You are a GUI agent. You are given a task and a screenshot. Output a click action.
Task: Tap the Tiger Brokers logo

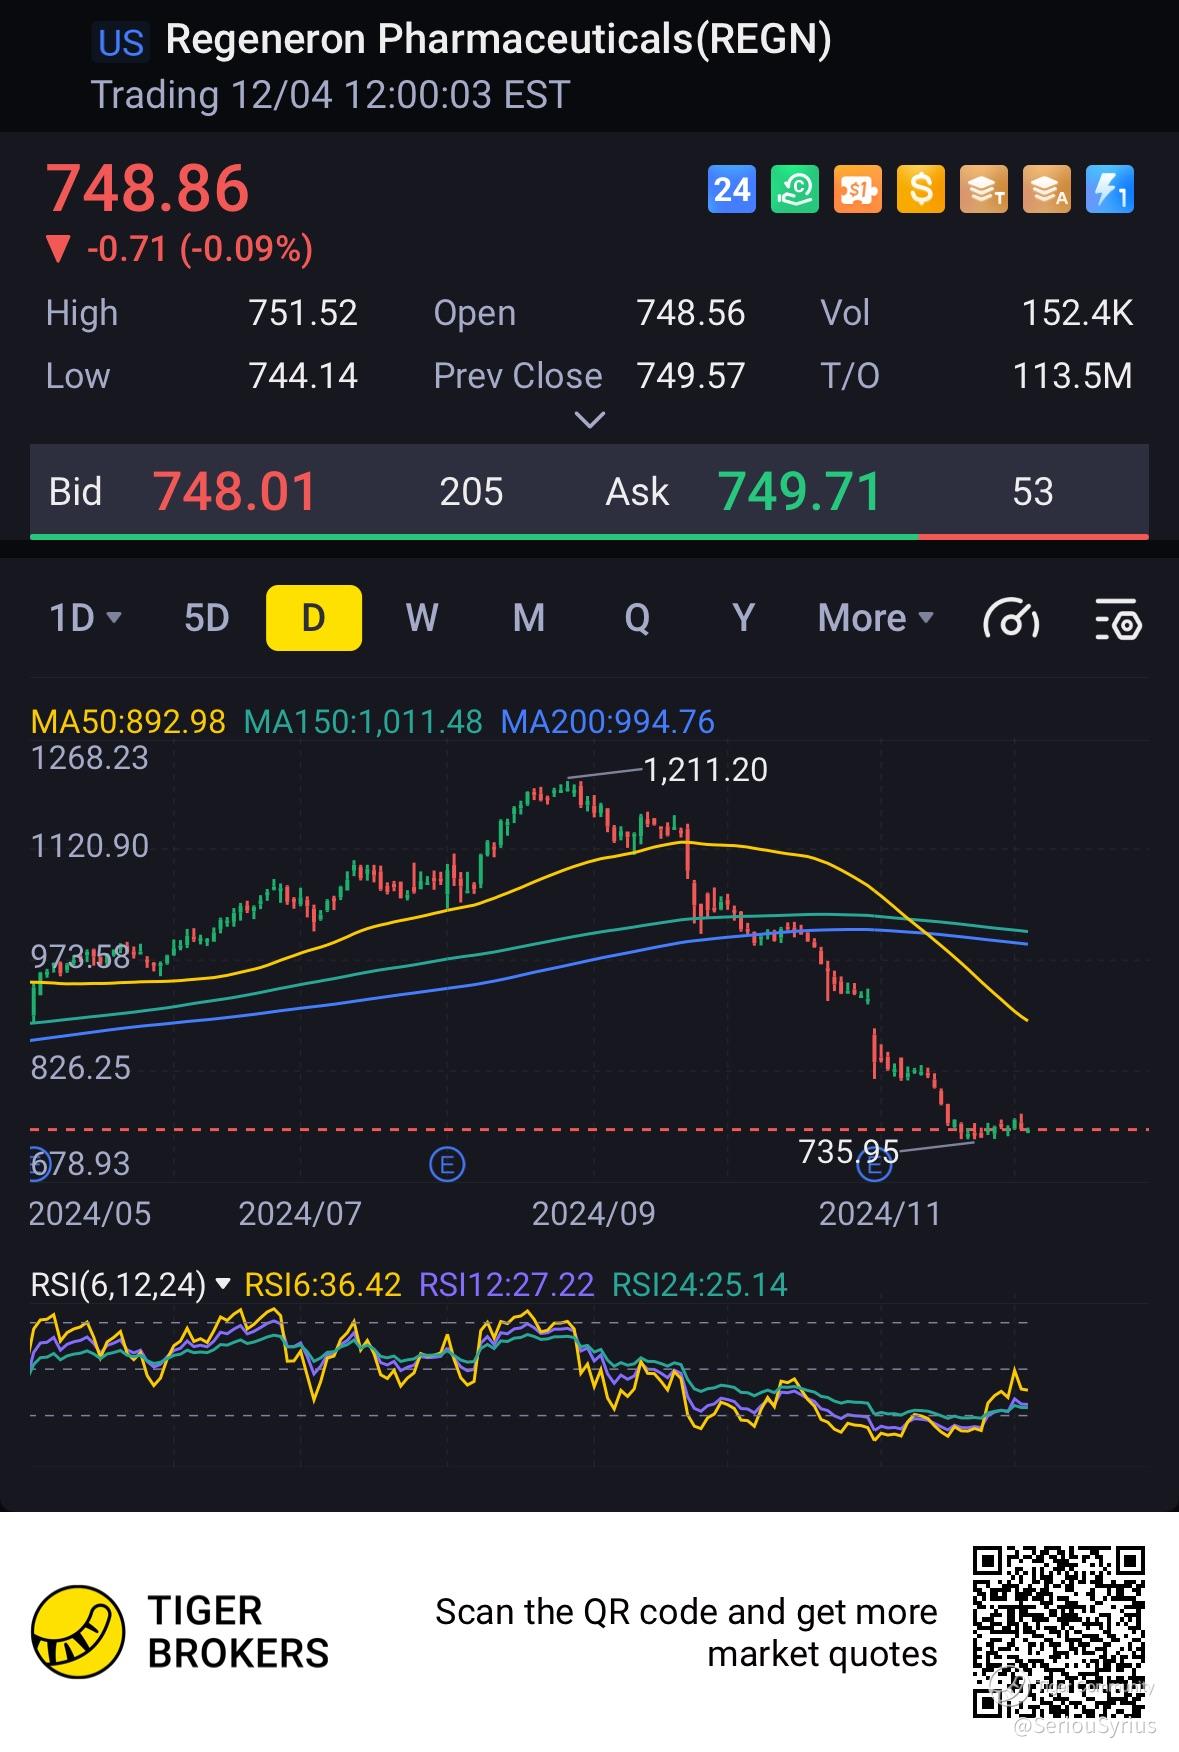pos(78,1632)
